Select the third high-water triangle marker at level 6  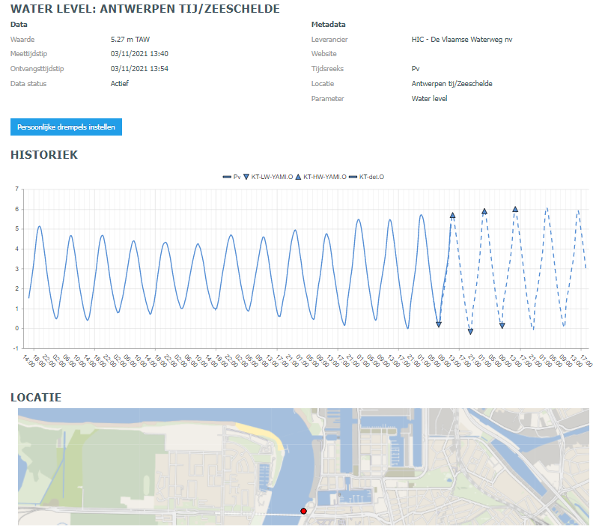coord(515,209)
